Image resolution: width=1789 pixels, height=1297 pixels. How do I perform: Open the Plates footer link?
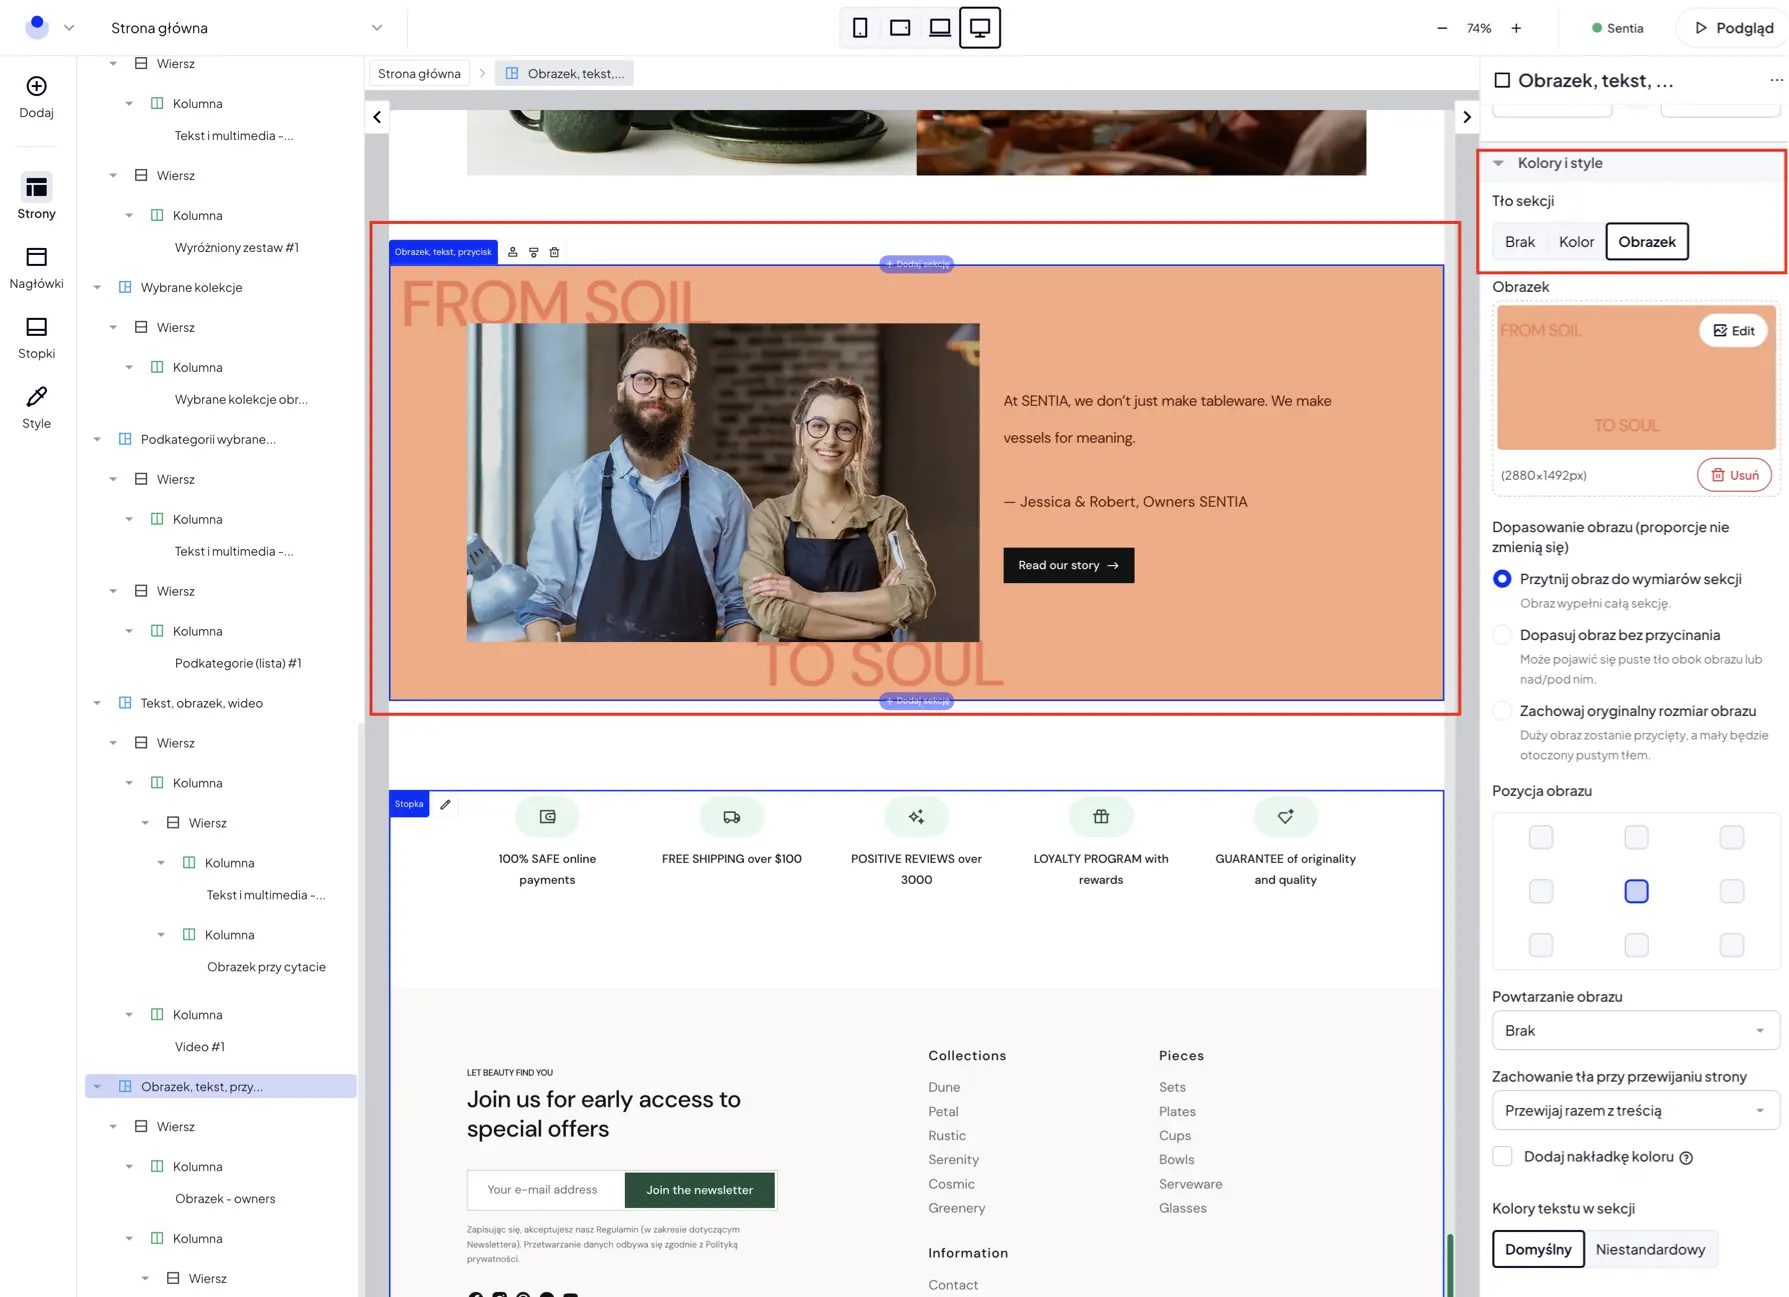click(1177, 1112)
